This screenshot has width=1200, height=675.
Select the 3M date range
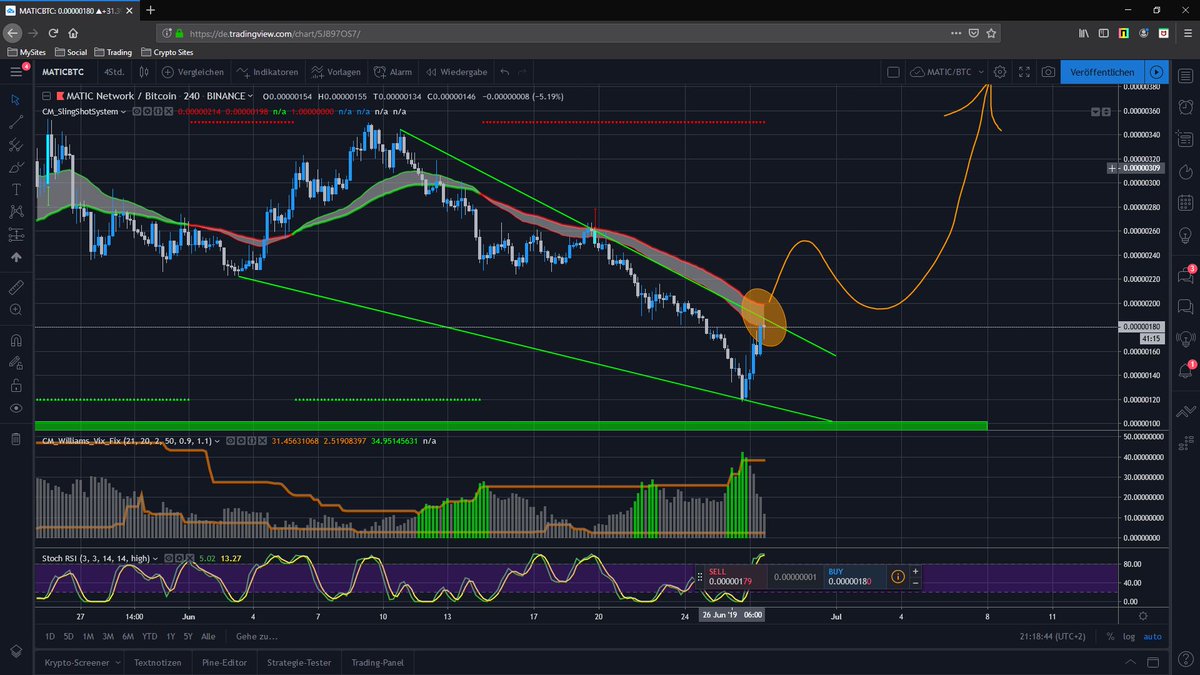tap(107, 636)
